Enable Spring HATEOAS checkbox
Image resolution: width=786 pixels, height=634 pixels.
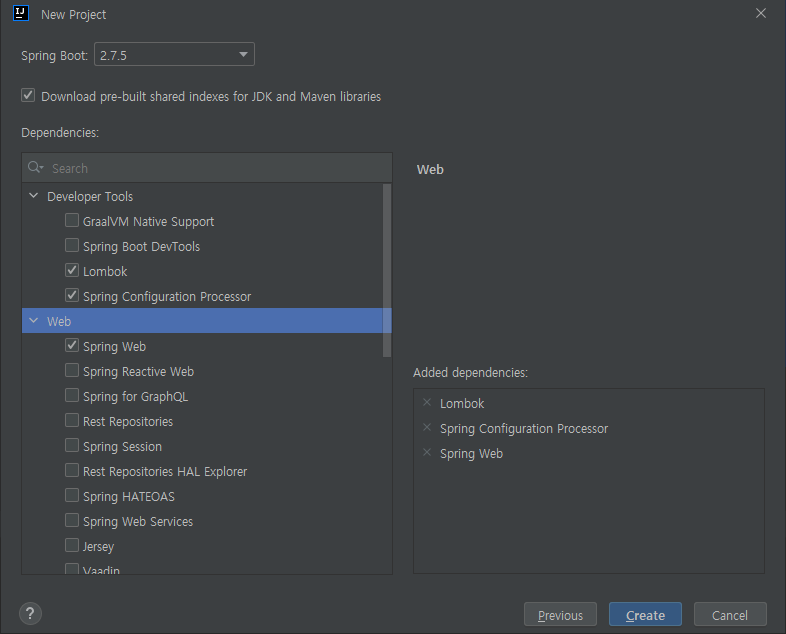(72, 495)
